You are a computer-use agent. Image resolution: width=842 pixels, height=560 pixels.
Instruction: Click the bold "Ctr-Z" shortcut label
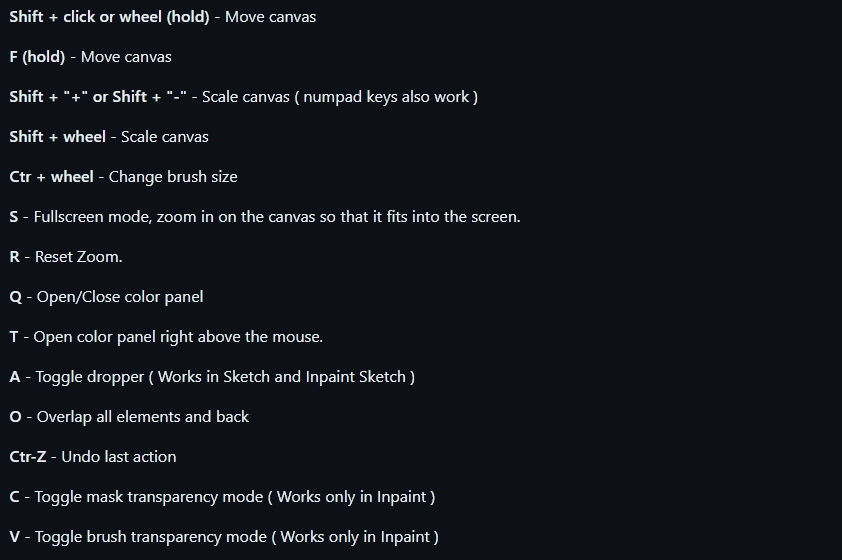click(x=29, y=457)
